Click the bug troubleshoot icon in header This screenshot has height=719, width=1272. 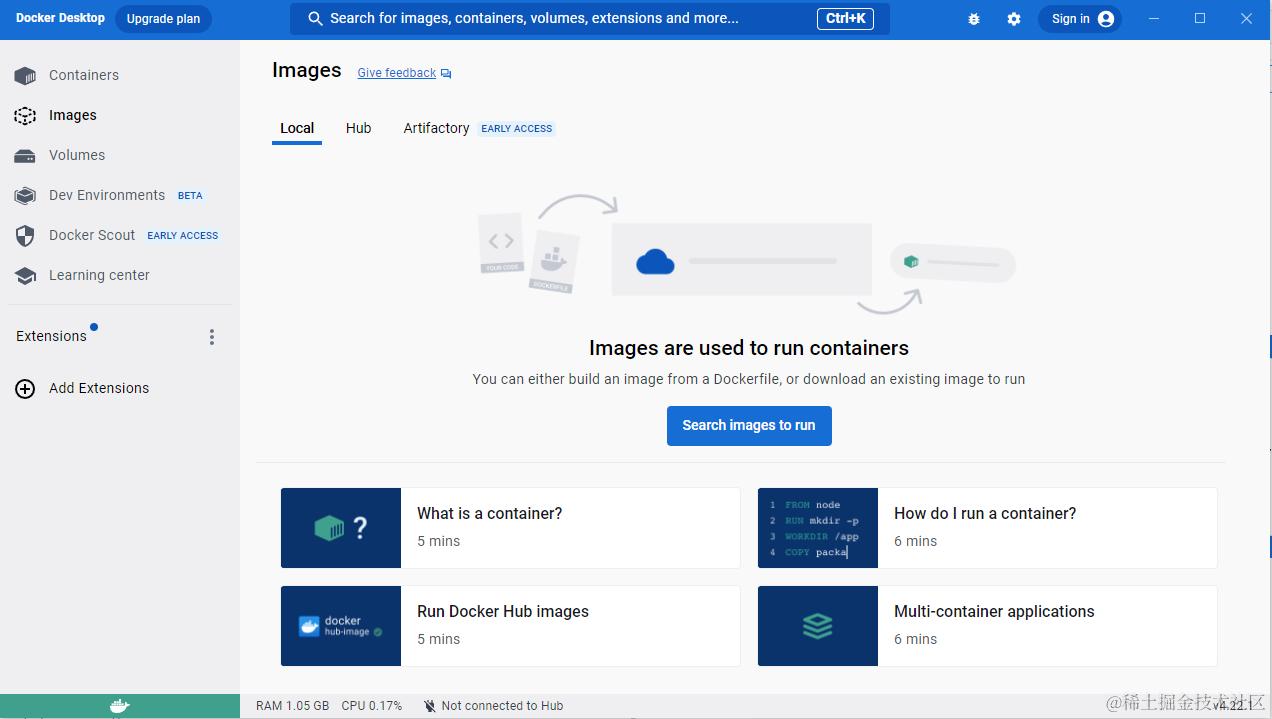[x=973, y=19]
